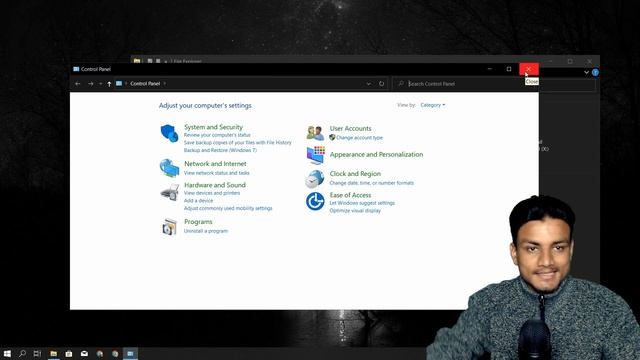
Task: Click the Control Panel title bar icon
Action: [76, 69]
